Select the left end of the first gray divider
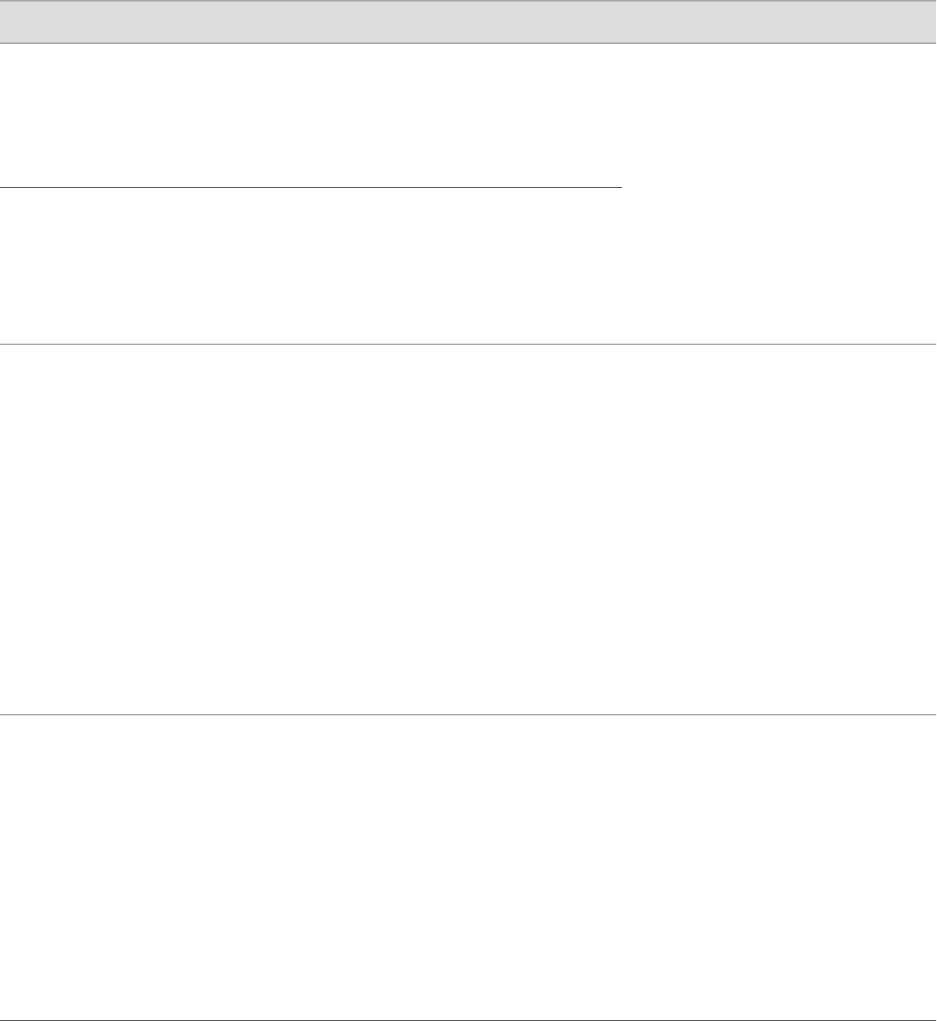Viewport: 937px width, 1021px height. point(5,344)
